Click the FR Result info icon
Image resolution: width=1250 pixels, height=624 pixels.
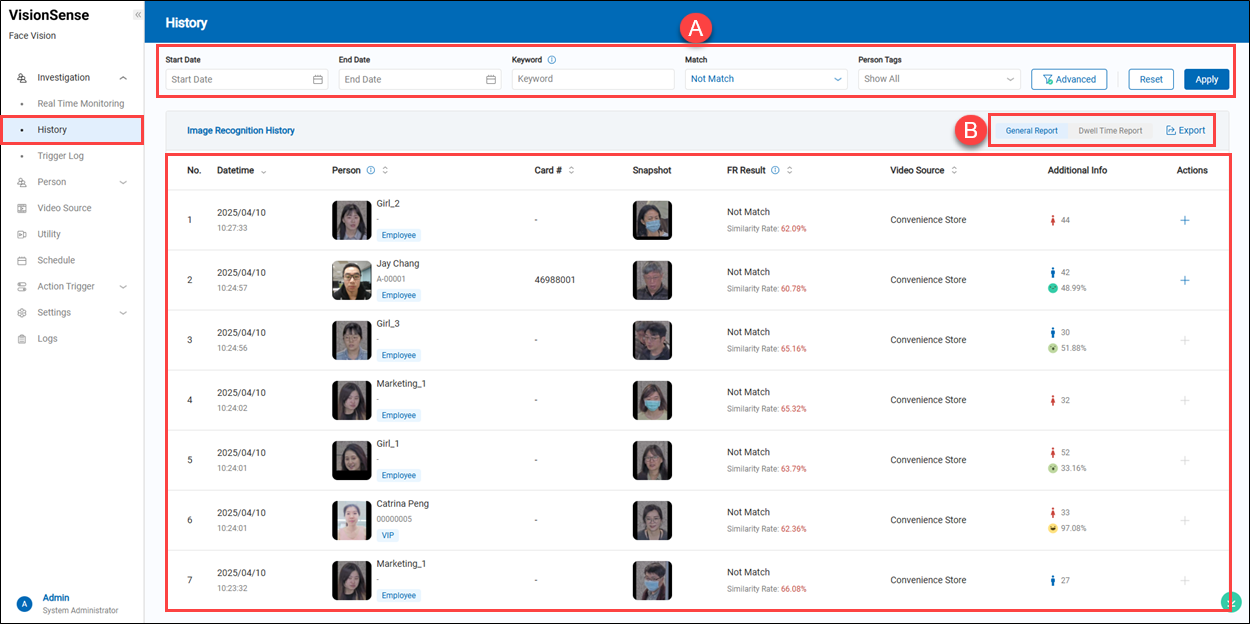tap(776, 170)
